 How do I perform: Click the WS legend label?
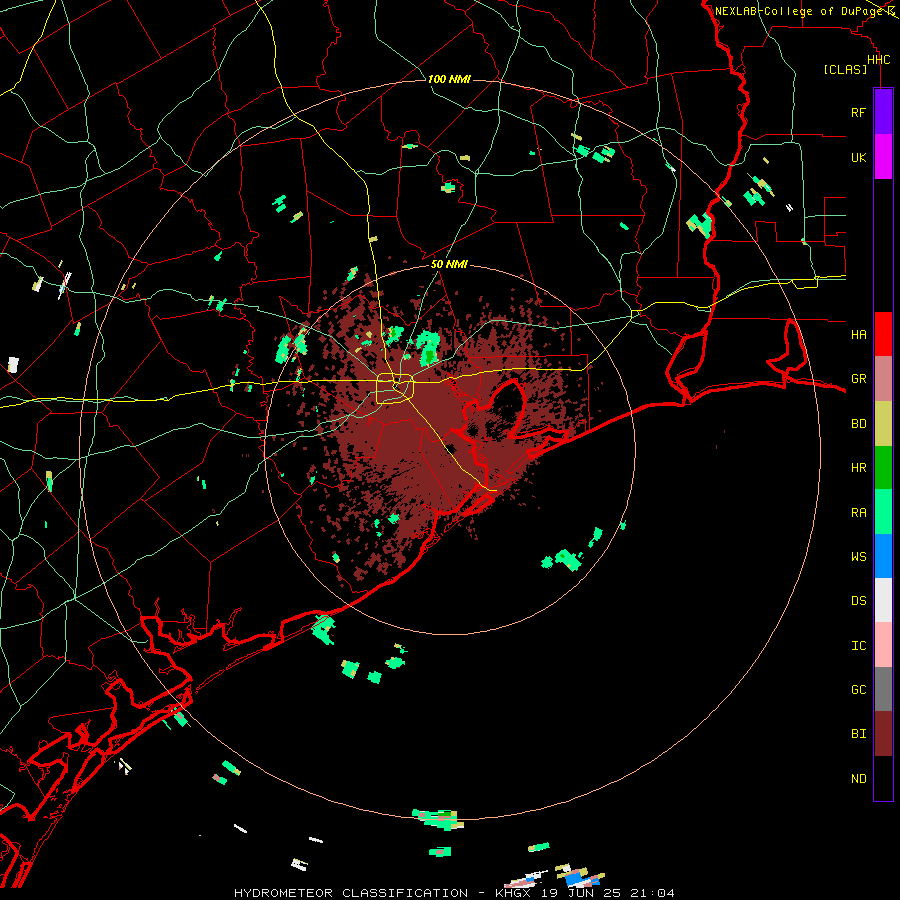pyautogui.click(x=858, y=557)
